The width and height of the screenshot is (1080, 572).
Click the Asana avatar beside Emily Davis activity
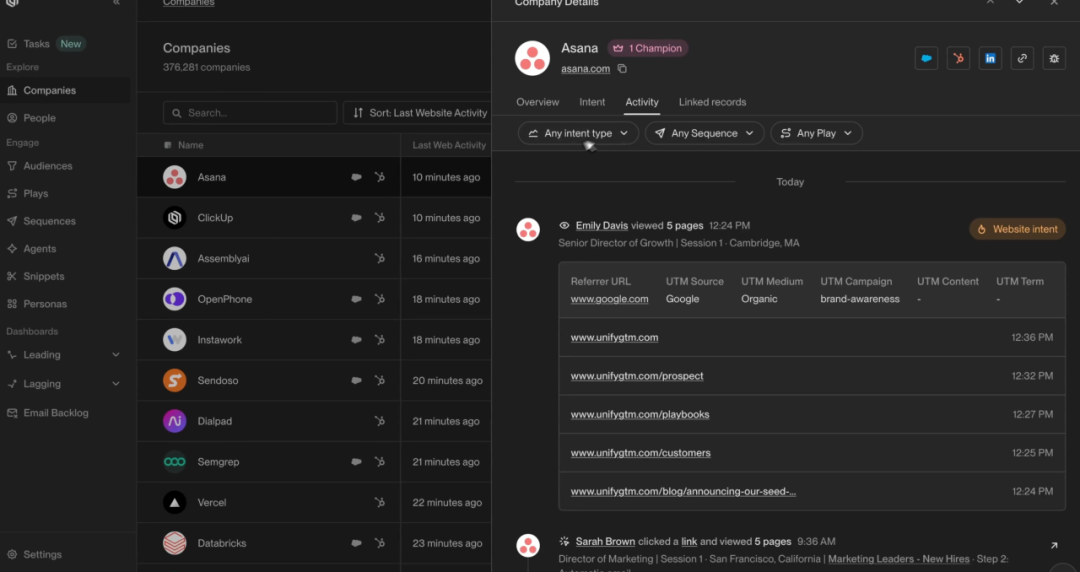click(x=528, y=229)
